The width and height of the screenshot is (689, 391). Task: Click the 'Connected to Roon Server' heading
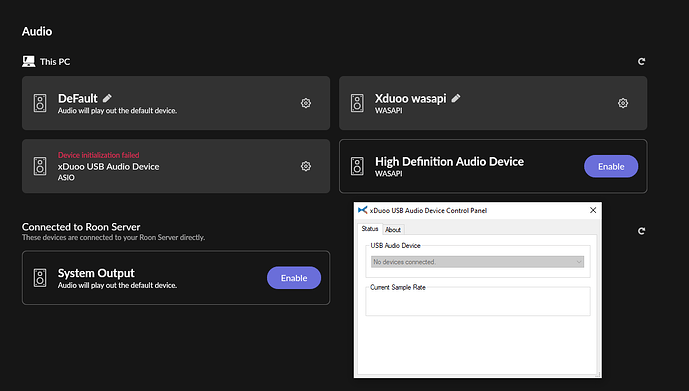[x=81, y=227]
